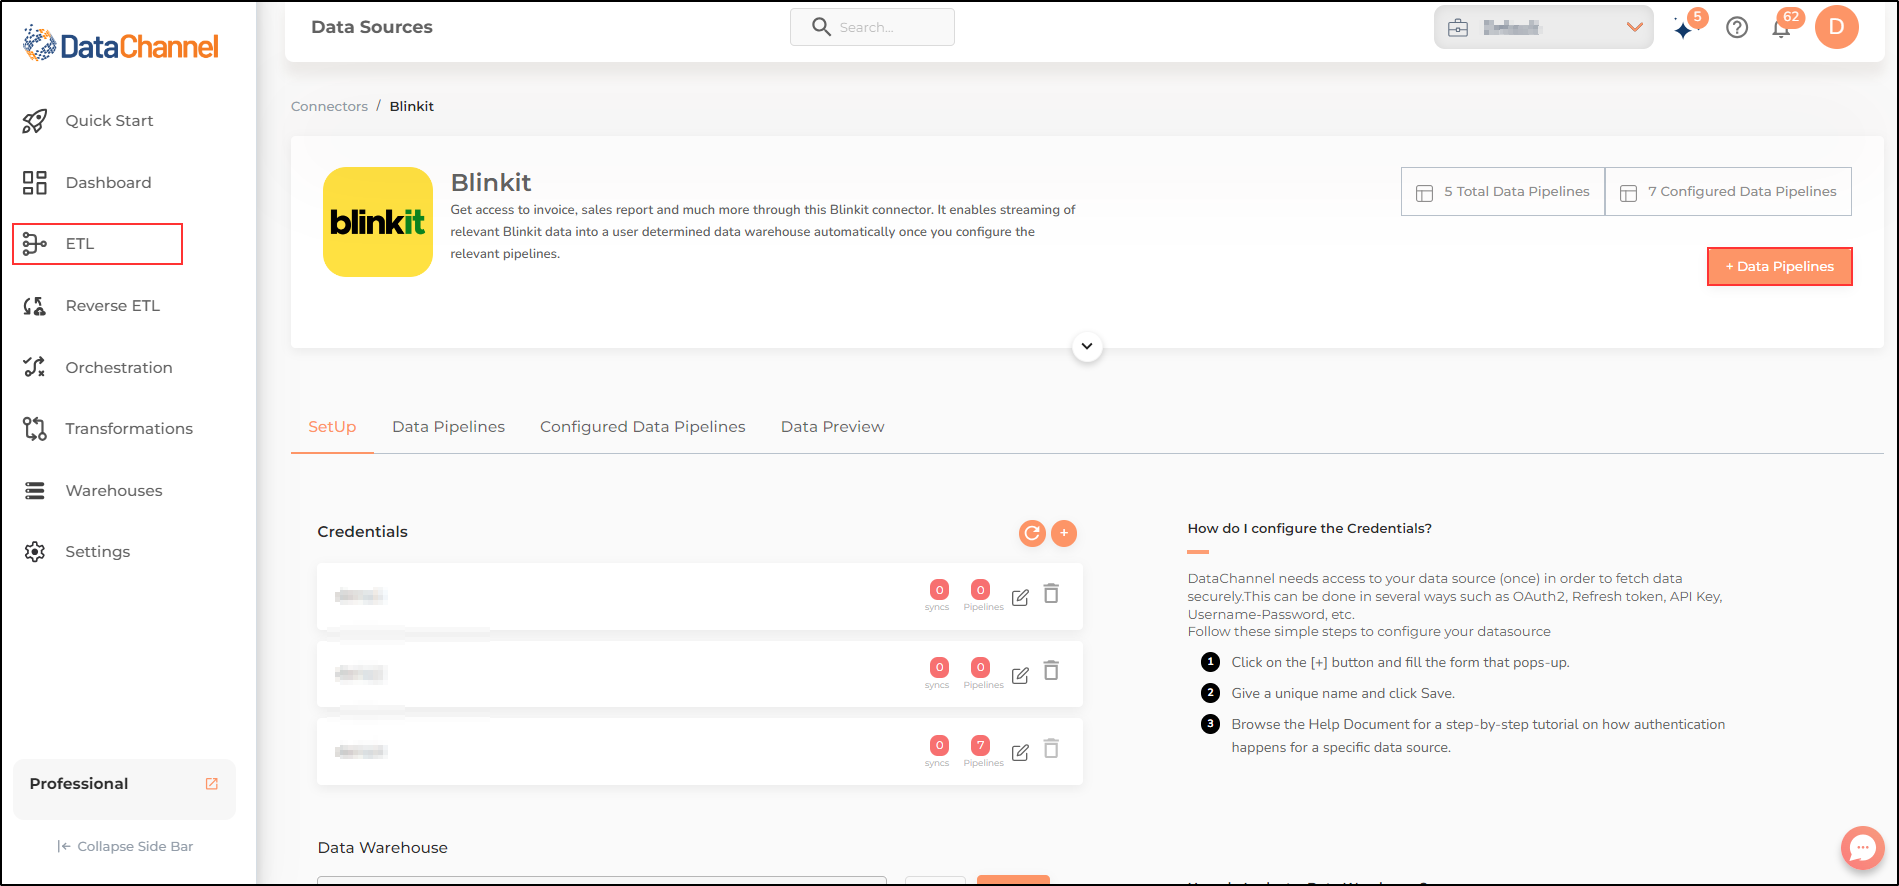Click the Professional plan card
The height and width of the screenshot is (886, 1899).
click(124, 789)
